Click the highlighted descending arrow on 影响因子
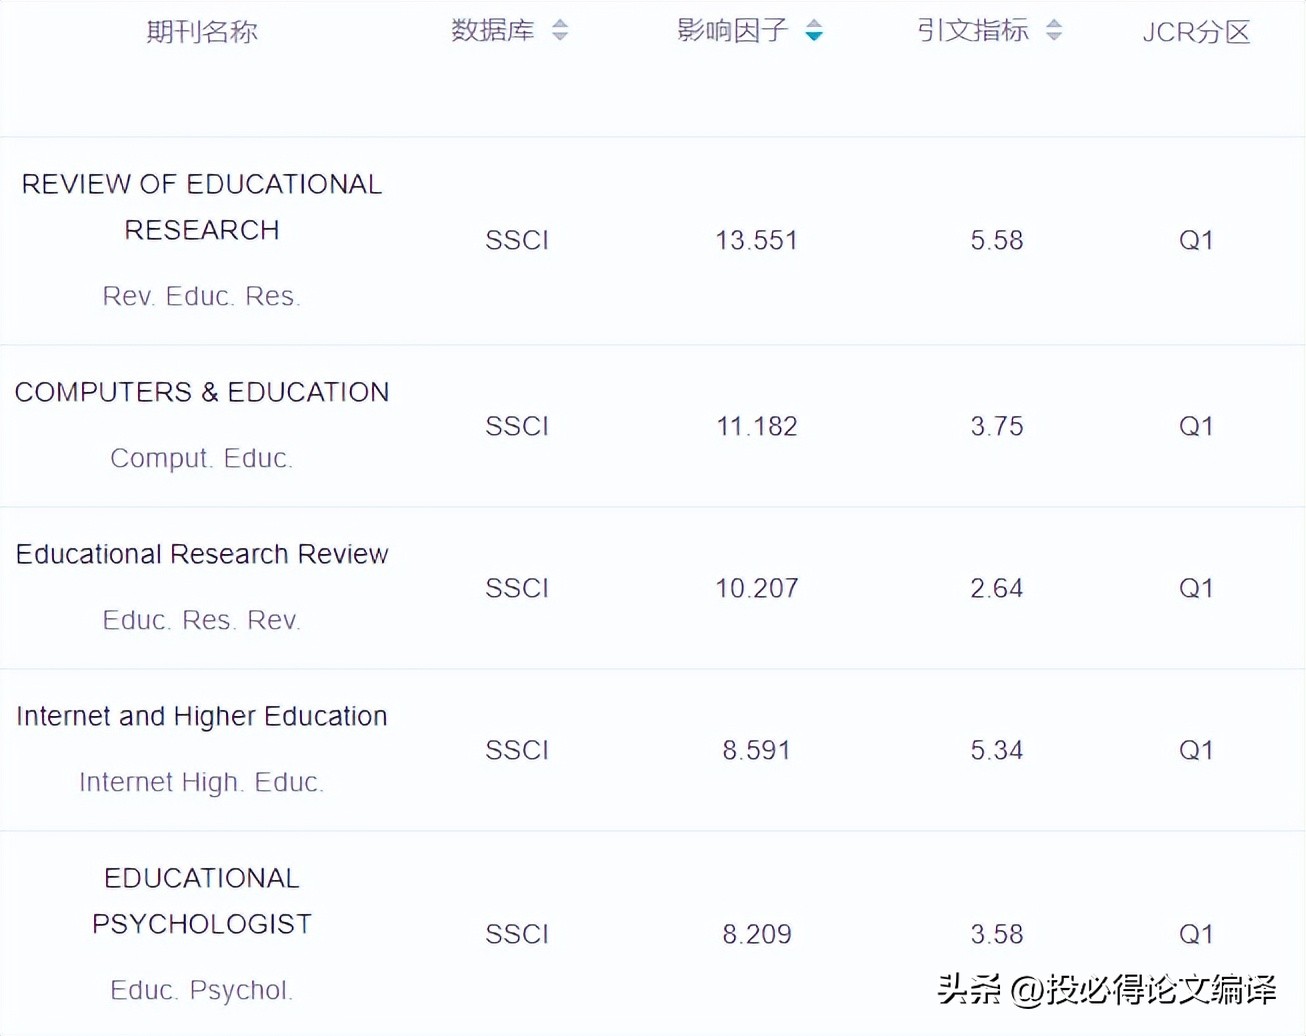The width and height of the screenshot is (1306, 1036). (x=814, y=37)
